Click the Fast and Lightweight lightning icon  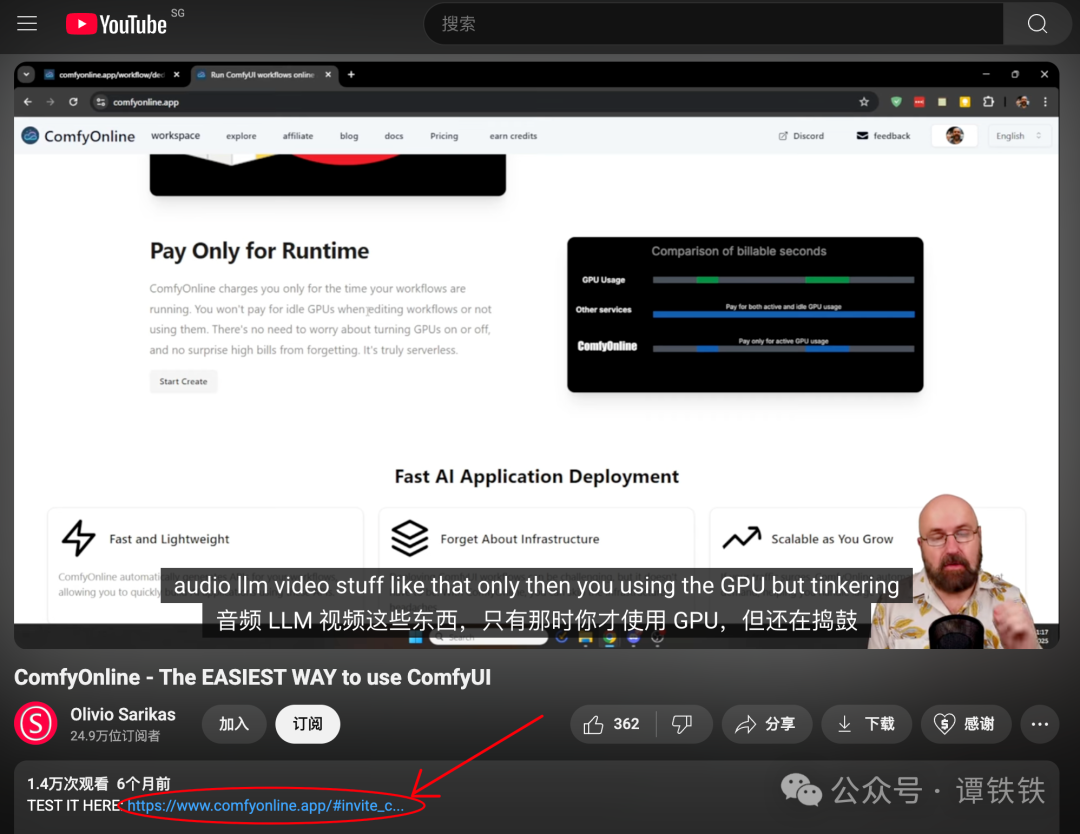click(x=79, y=539)
